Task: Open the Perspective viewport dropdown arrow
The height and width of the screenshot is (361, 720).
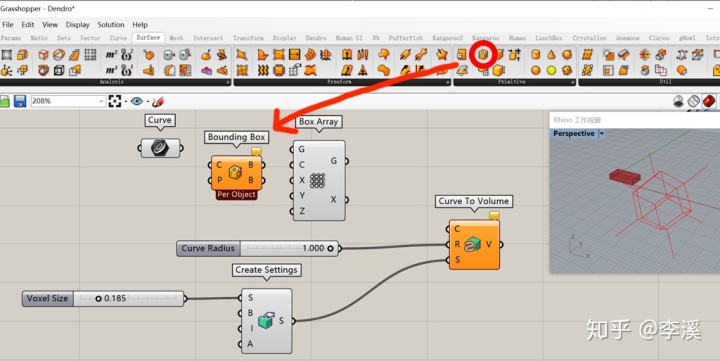Action: 602,134
